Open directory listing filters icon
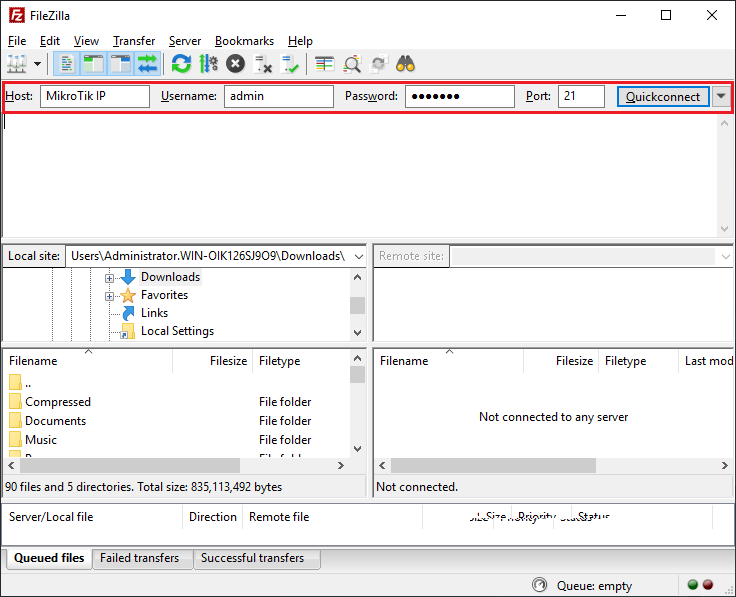Screen dimensions: 736x597 [324, 64]
